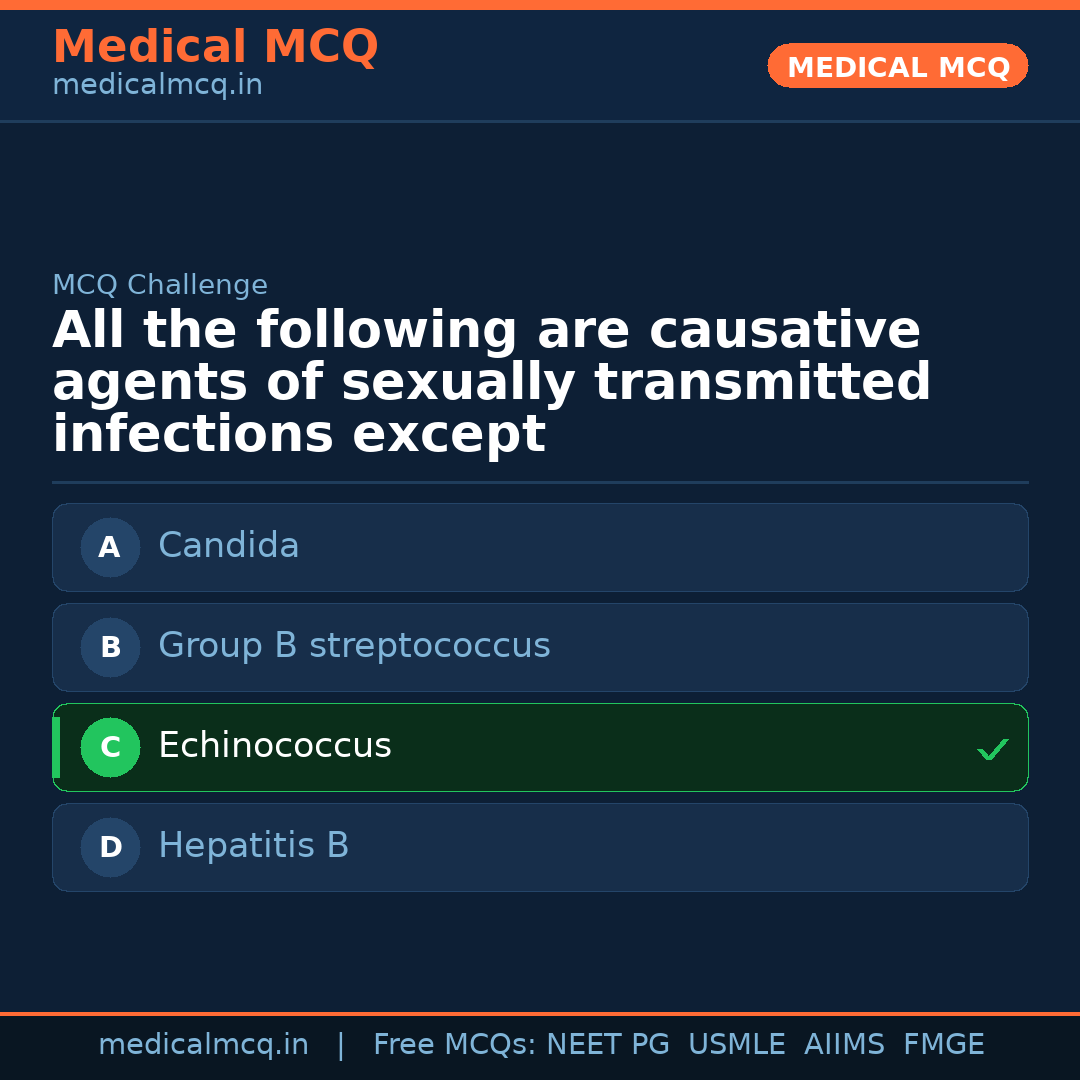
Task: Click the MCQ Challenge label
Action: [160, 285]
